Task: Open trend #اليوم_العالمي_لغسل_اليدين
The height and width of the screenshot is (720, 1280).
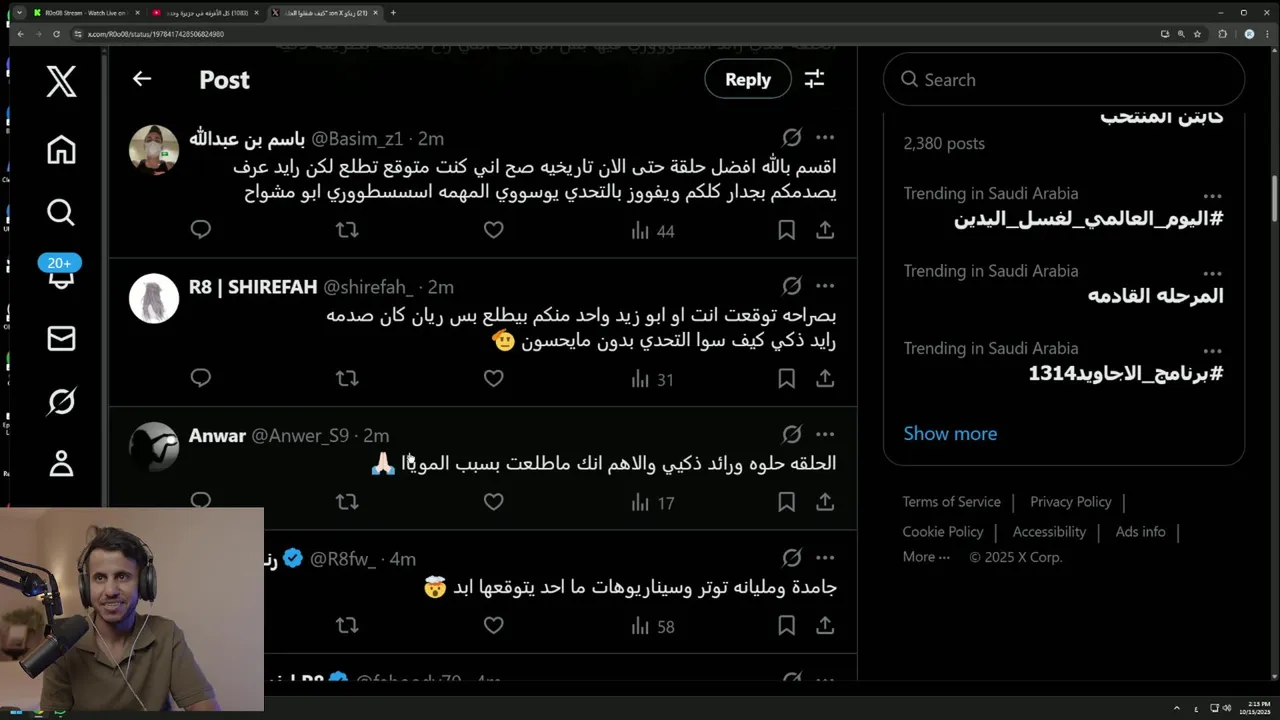Action: [x=1088, y=218]
